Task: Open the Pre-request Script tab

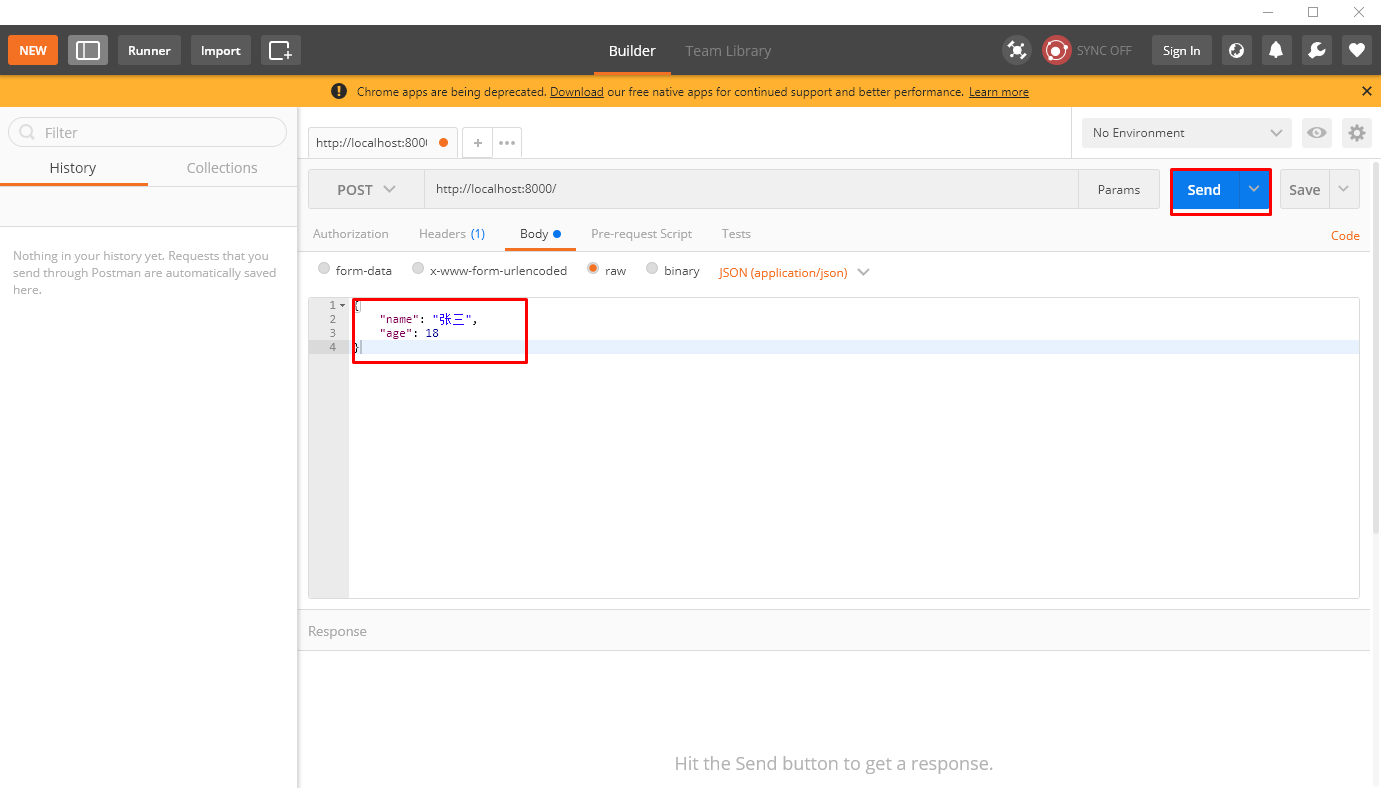Action: pos(641,234)
